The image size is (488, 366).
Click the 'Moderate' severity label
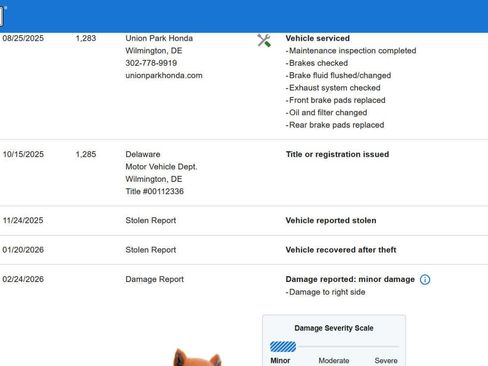(334, 361)
